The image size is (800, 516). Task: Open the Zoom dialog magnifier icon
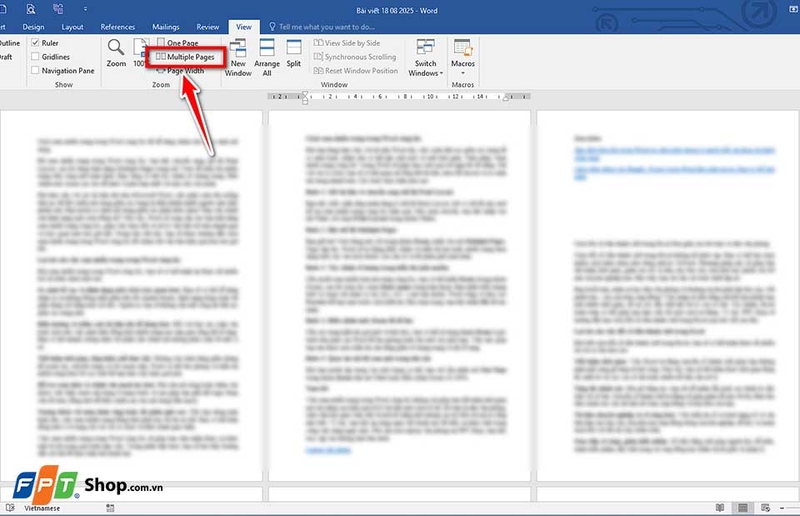coord(116,47)
